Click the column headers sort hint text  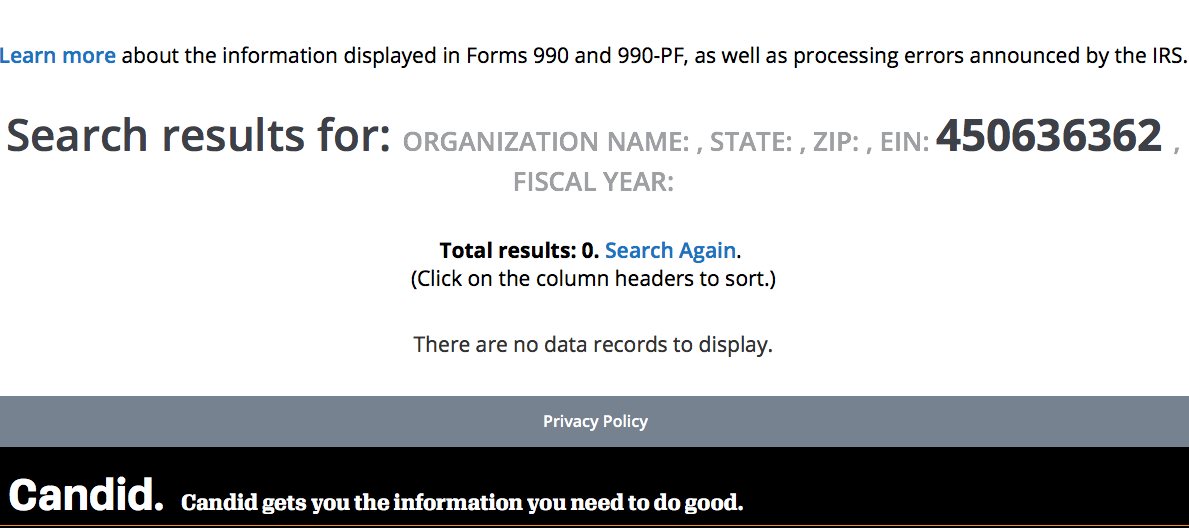click(593, 278)
